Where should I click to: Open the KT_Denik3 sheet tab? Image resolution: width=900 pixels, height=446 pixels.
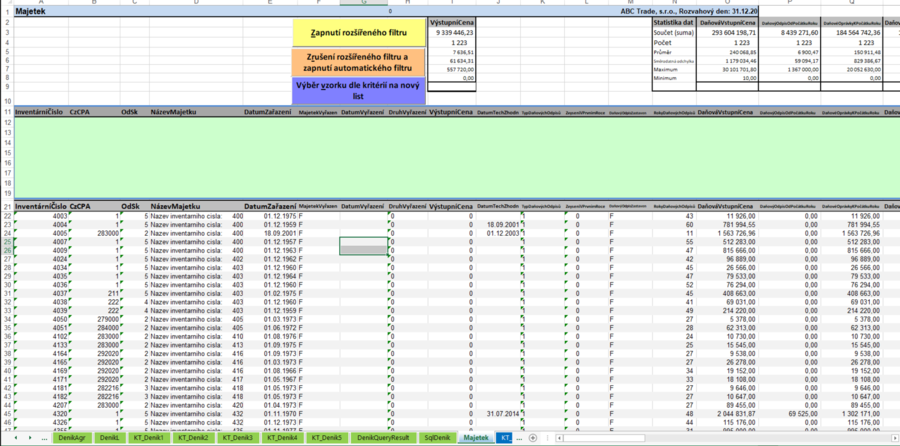pyautogui.click(x=237, y=438)
